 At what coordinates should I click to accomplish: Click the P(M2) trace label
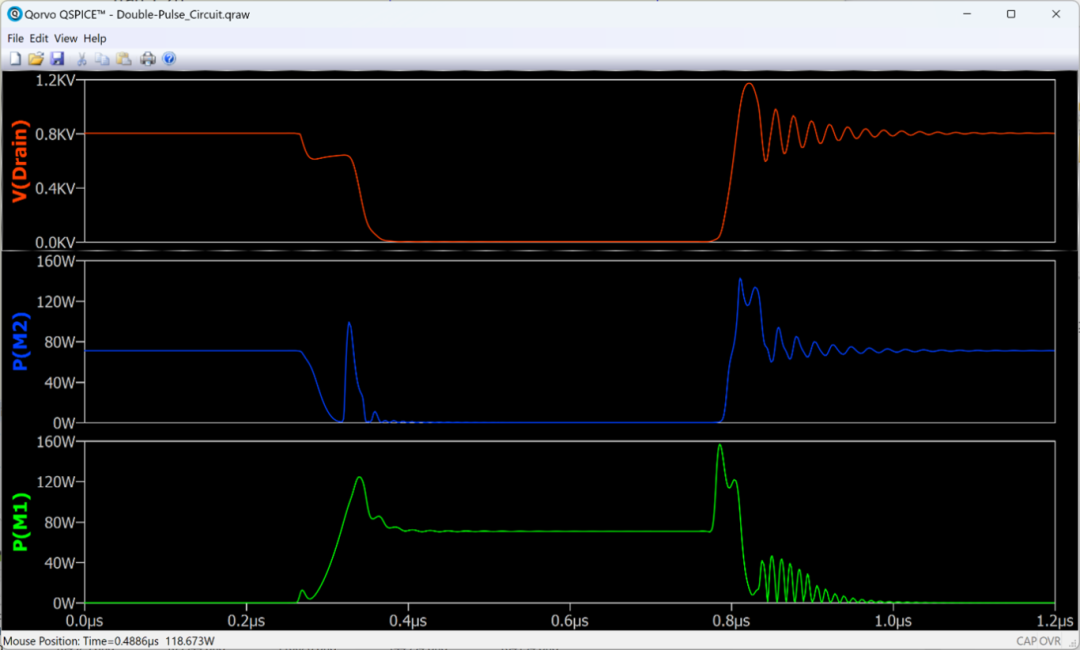pos(20,341)
